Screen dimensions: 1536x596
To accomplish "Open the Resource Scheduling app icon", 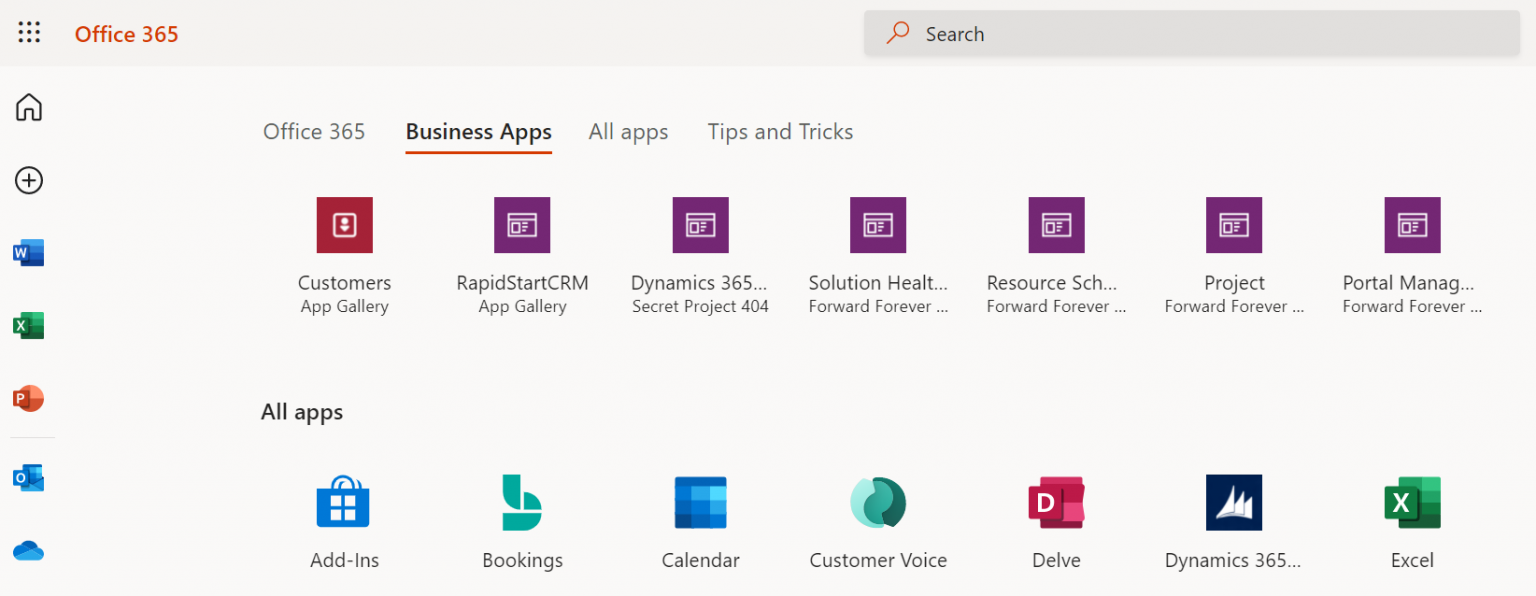I will (1056, 225).
